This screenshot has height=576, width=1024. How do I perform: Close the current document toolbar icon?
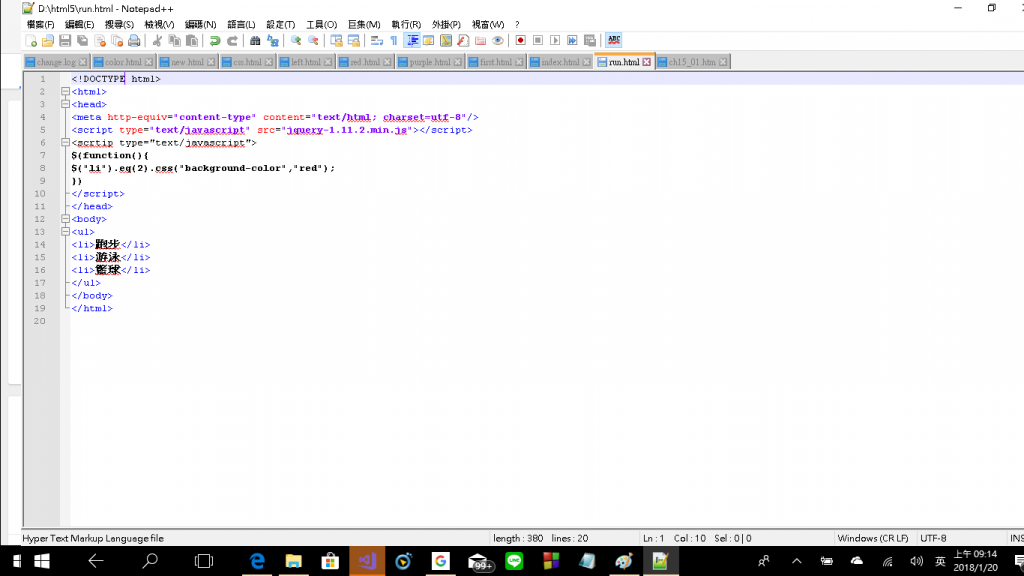point(100,40)
